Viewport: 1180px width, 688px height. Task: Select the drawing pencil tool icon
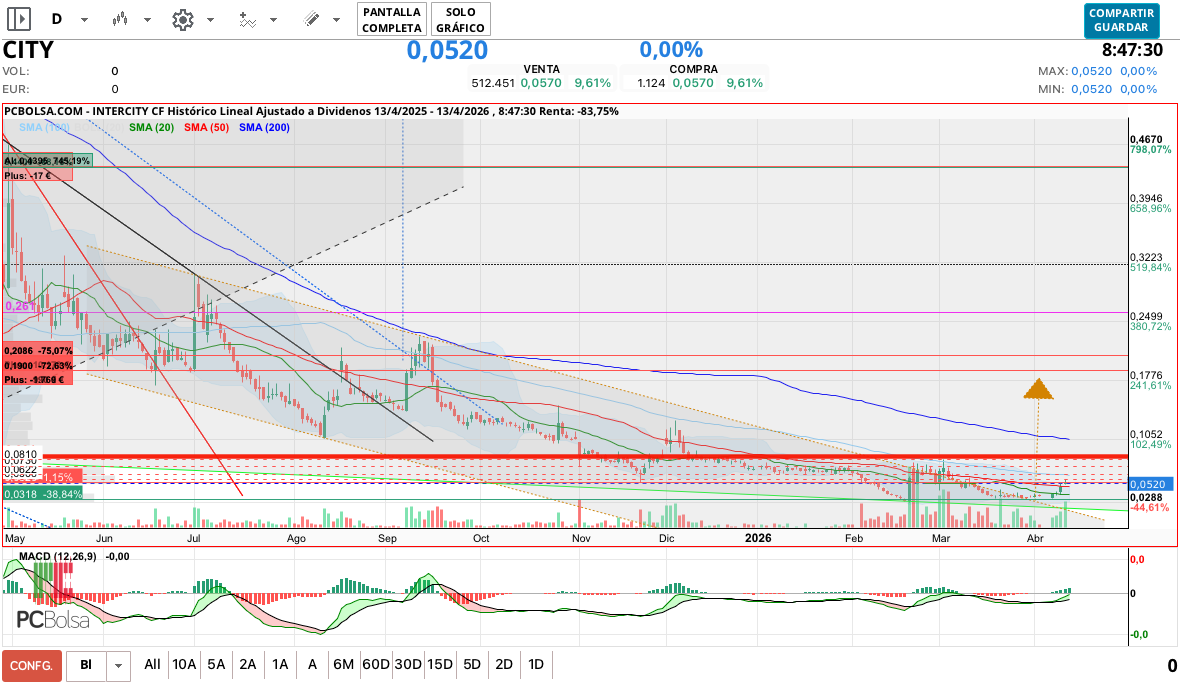click(x=311, y=19)
